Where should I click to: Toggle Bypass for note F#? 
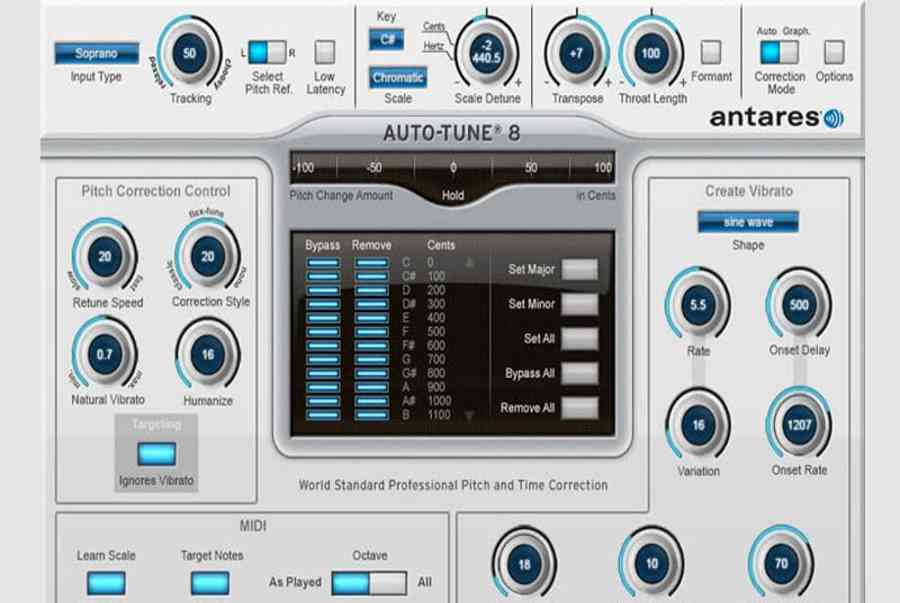pyautogui.click(x=323, y=346)
